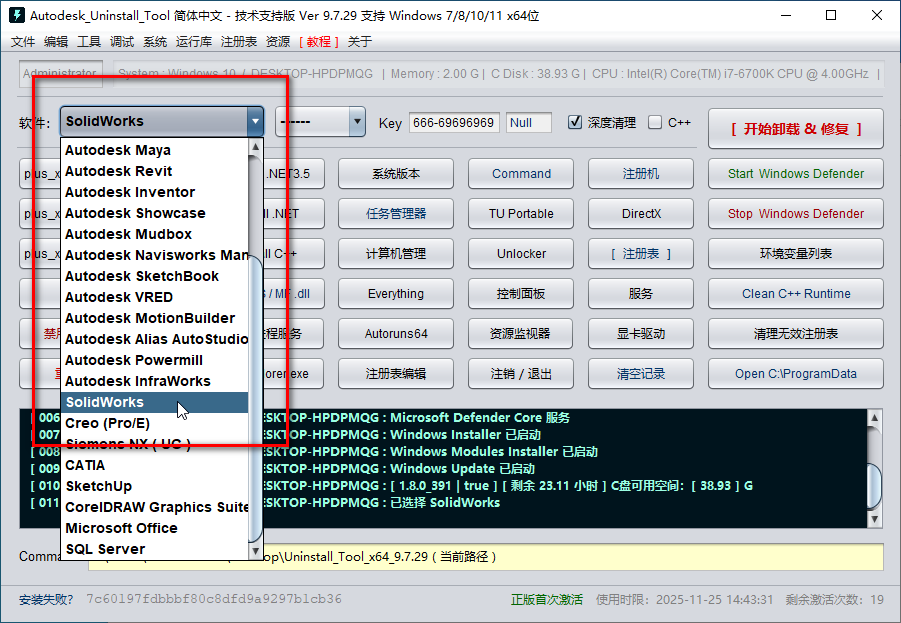901x623 pixels.
Task: Click the Everything button
Action: point(396,294)
